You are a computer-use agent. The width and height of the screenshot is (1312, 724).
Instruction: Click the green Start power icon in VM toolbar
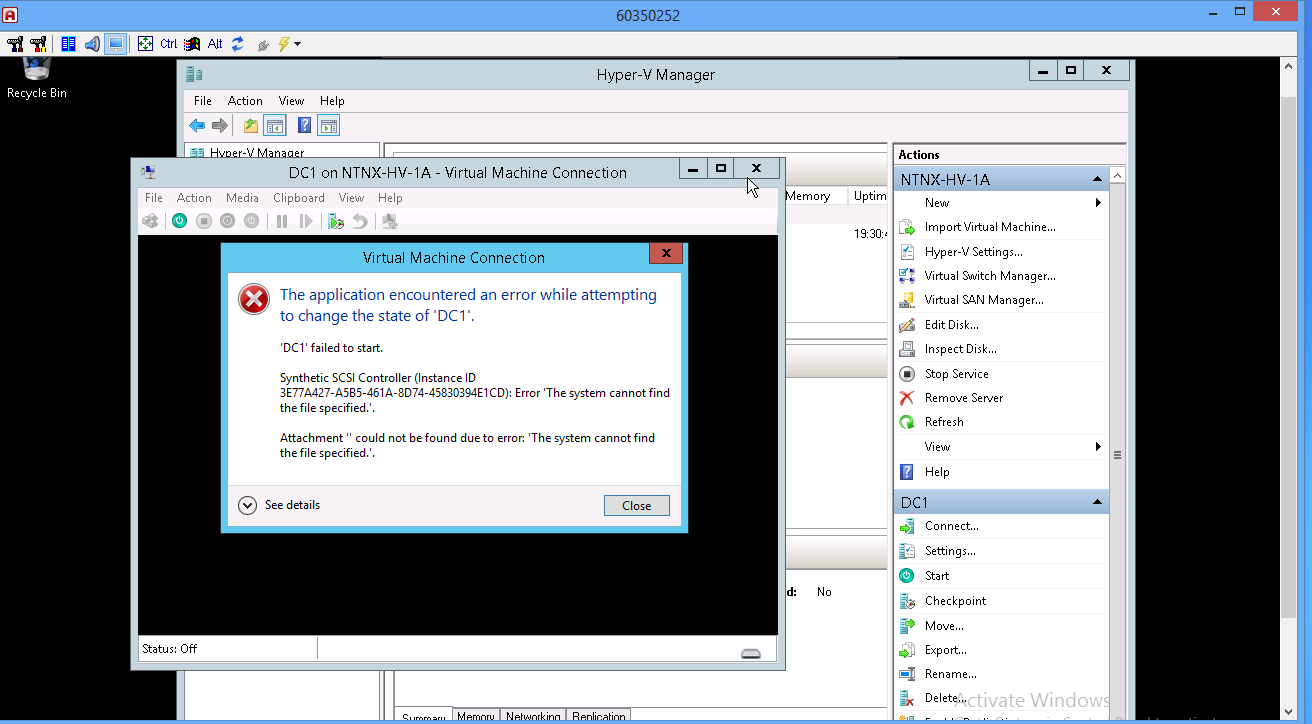click(x=179, y=221)
